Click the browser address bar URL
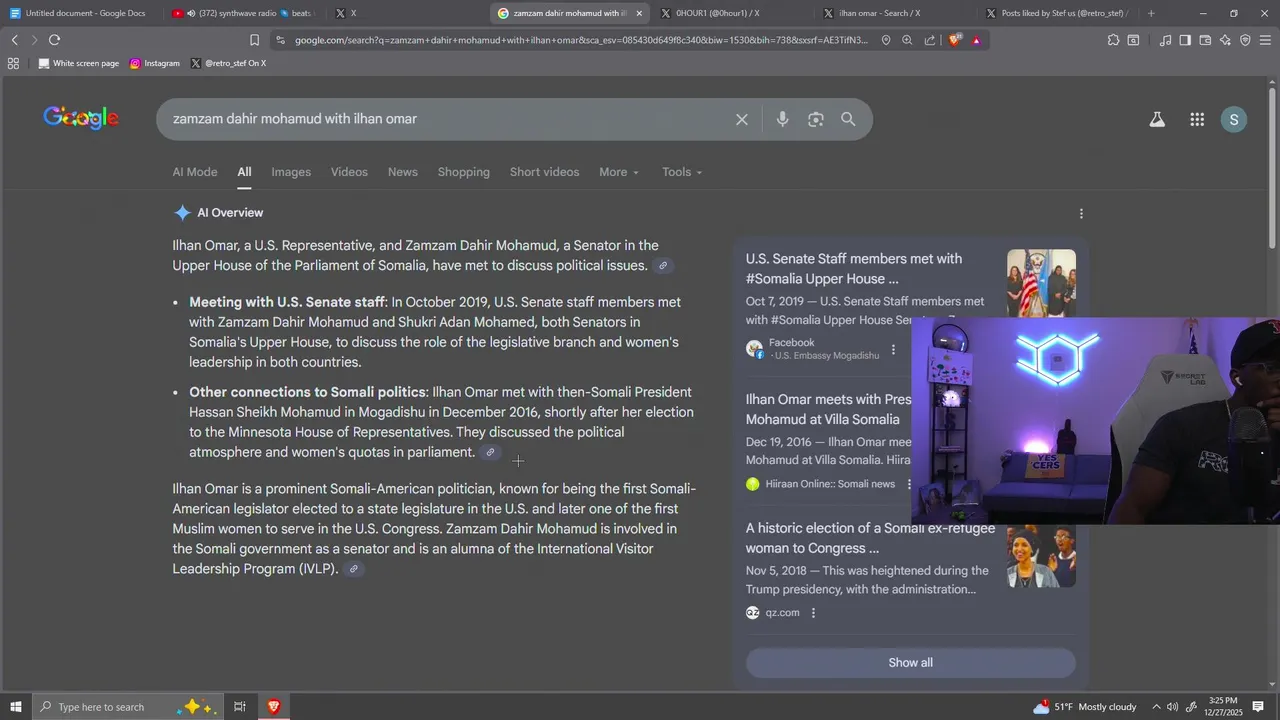Screen dimensions: 1280x720 (582, 40)
